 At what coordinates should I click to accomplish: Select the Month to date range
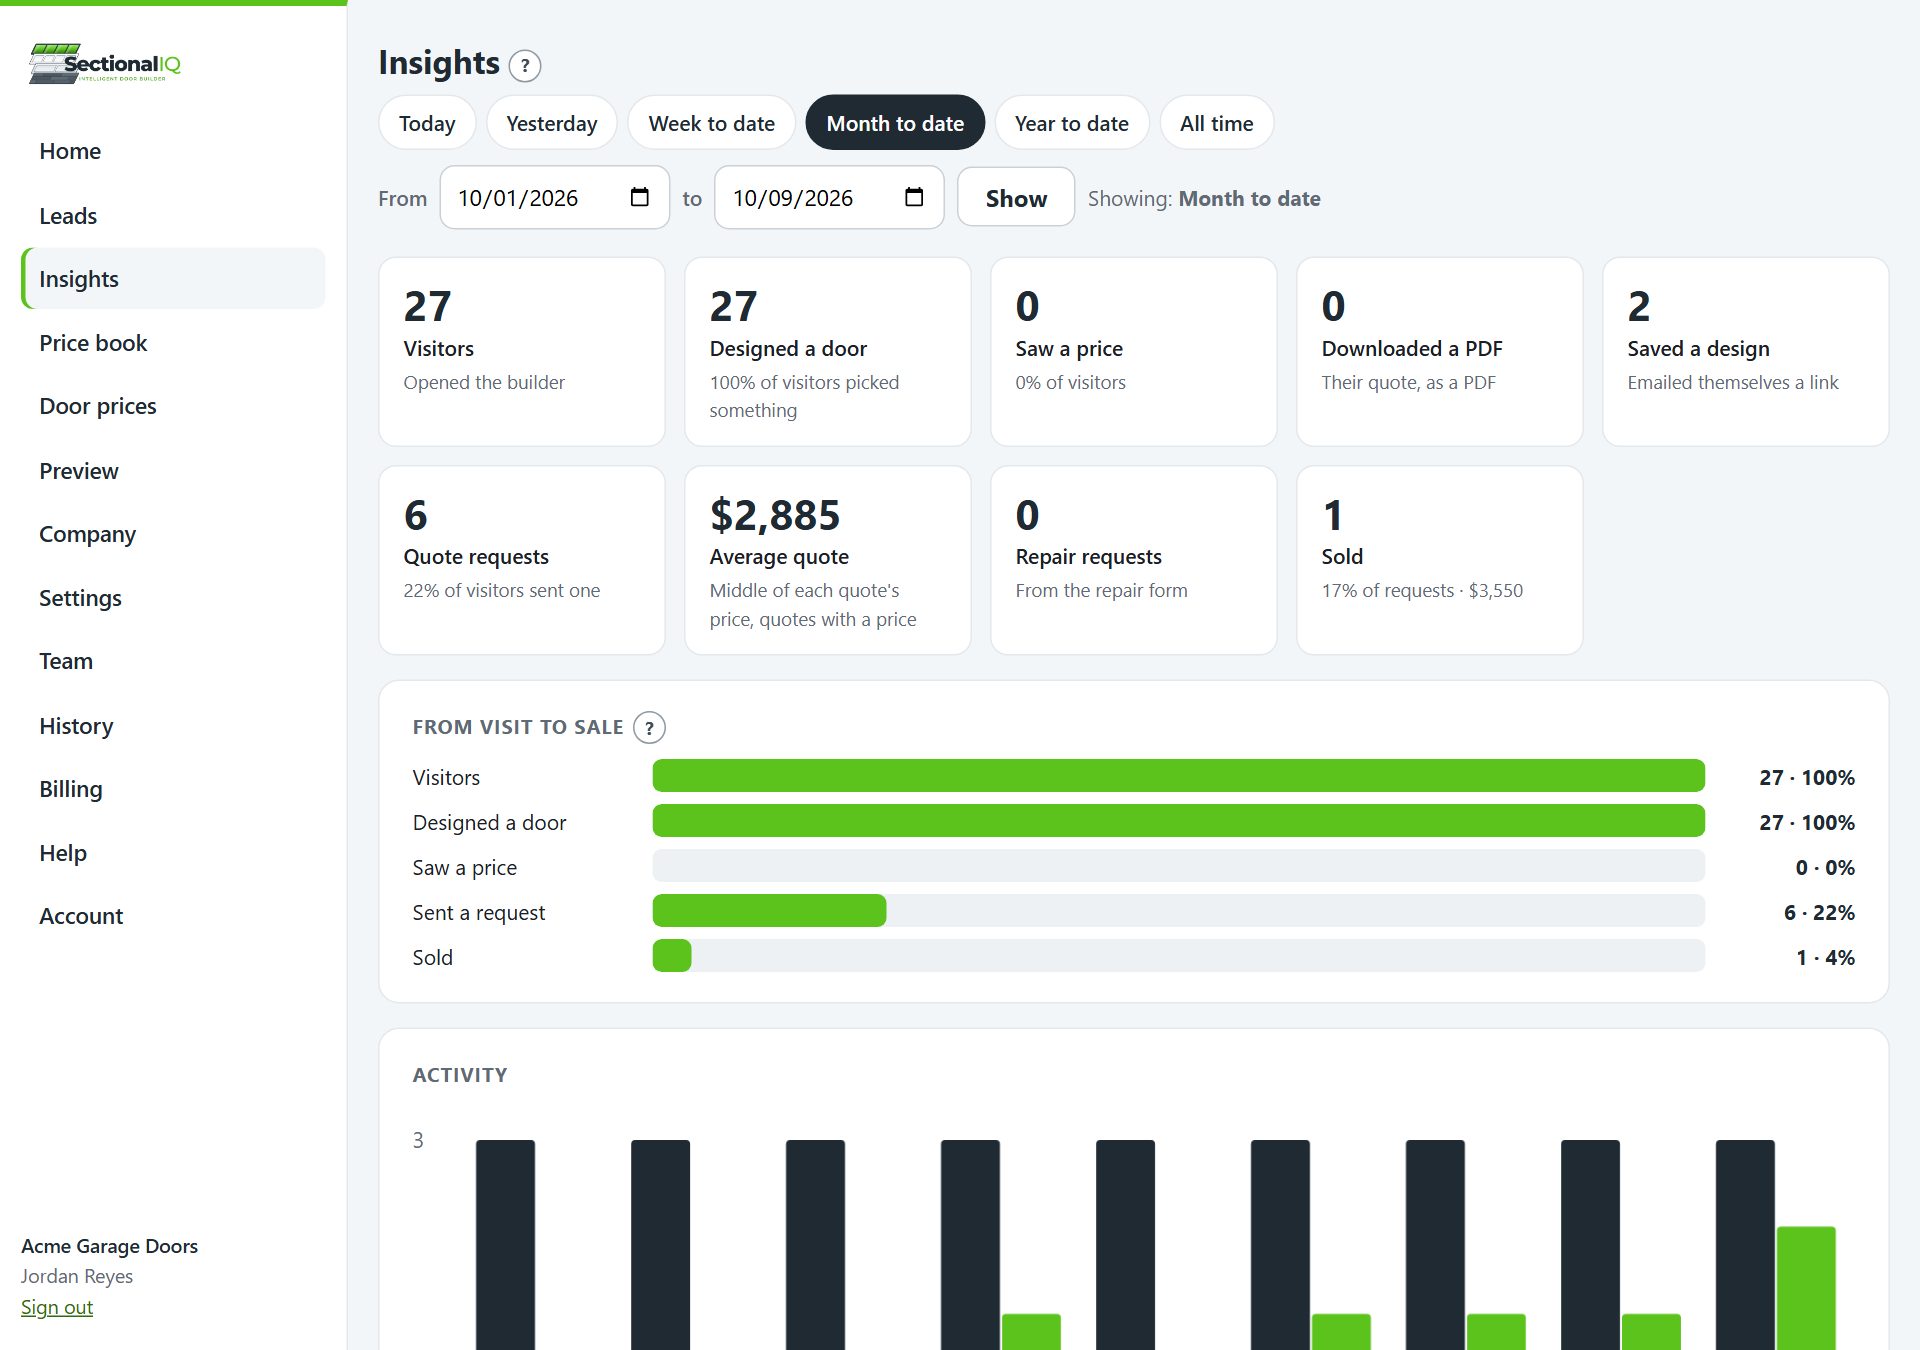(x=895, y=123)
